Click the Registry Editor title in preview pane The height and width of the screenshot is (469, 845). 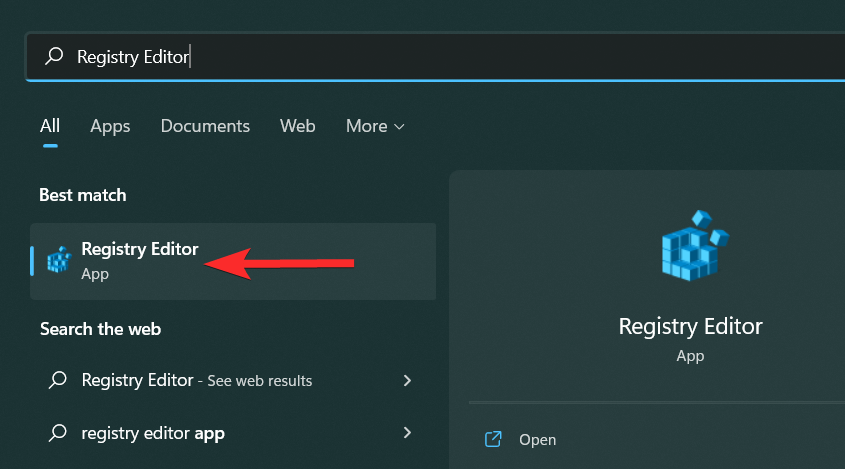690,326
